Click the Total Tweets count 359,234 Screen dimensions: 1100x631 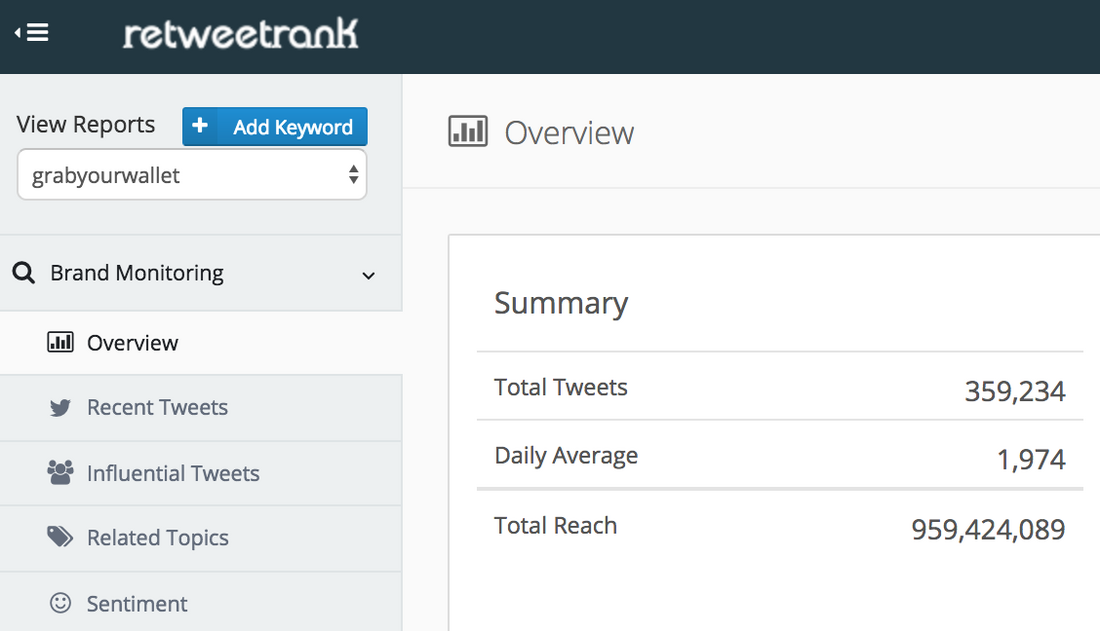(1015, 391)
